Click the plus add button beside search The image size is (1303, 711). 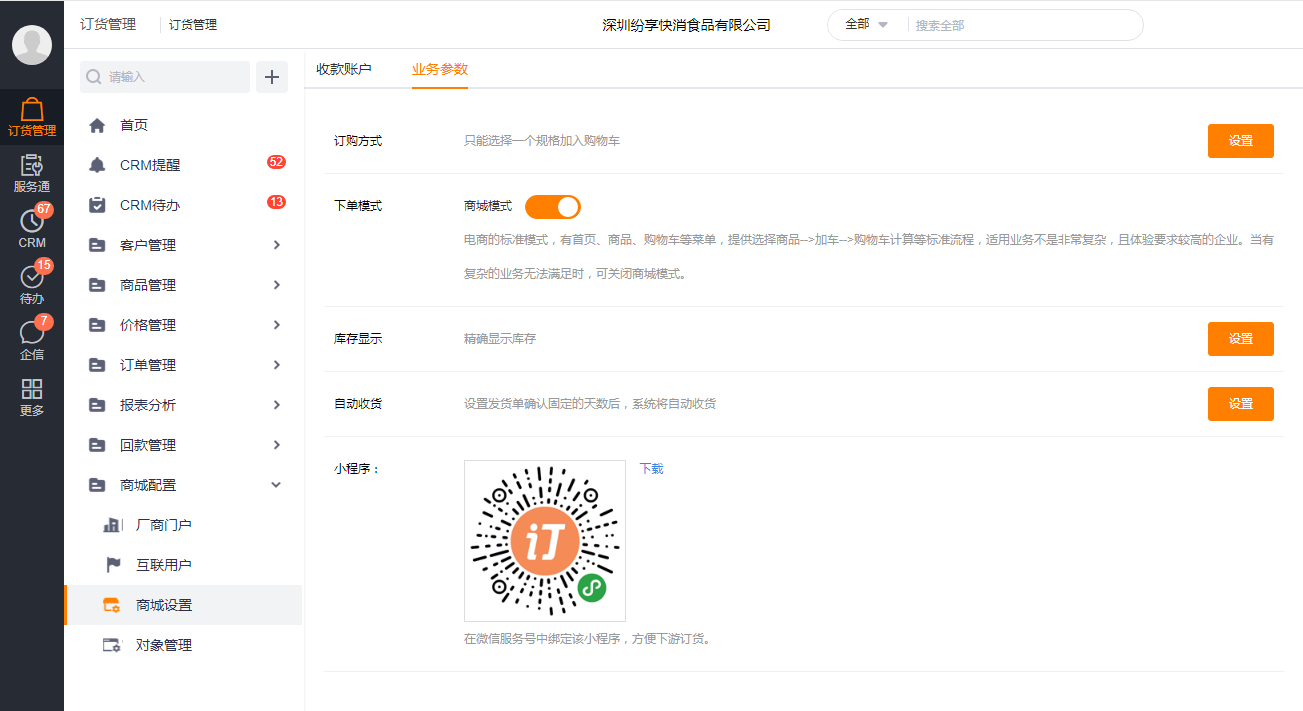(x=272, y=77)
